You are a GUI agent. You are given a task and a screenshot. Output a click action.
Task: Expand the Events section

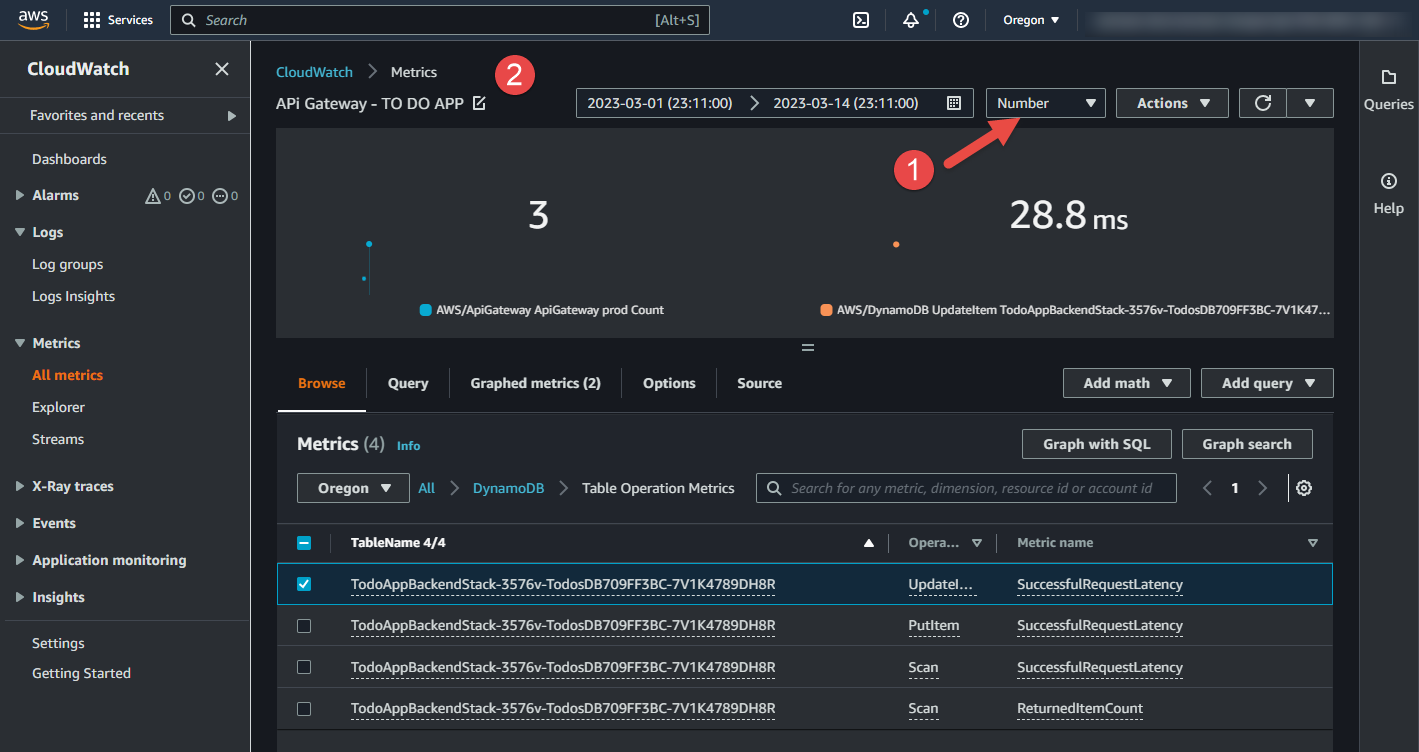20,523
